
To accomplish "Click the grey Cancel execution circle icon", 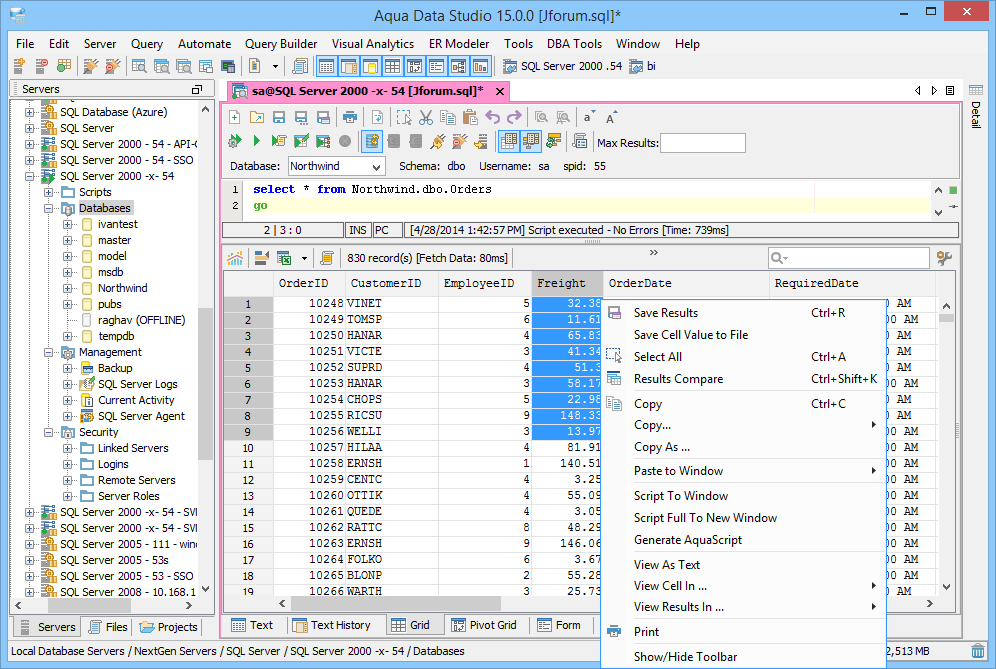I will pyautogui.click(x=345, y=141).
